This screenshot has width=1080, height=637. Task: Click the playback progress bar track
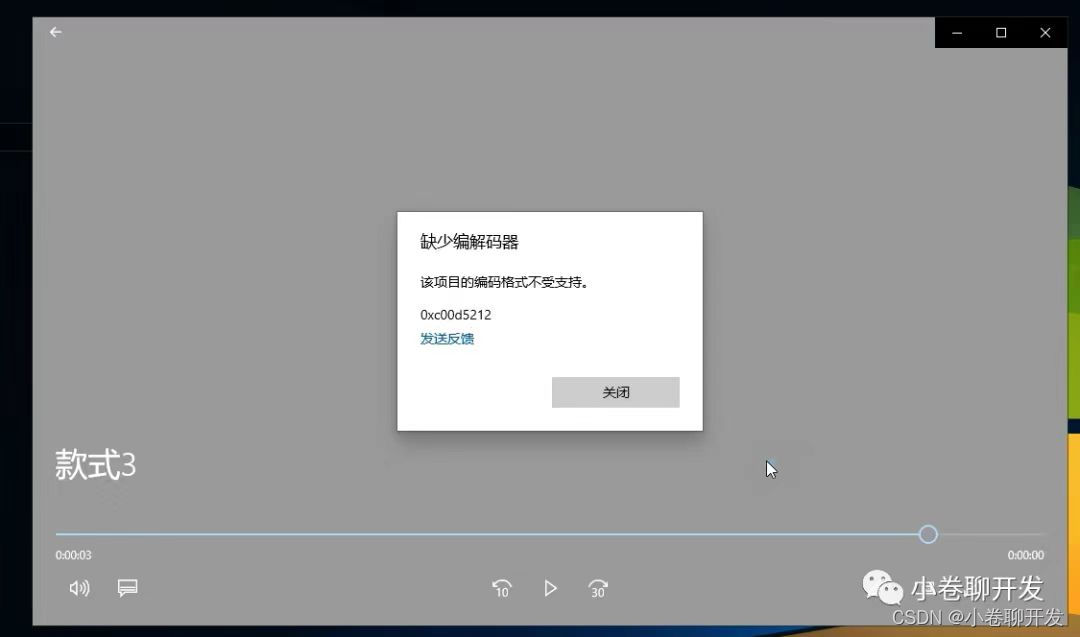click(550, 534)
